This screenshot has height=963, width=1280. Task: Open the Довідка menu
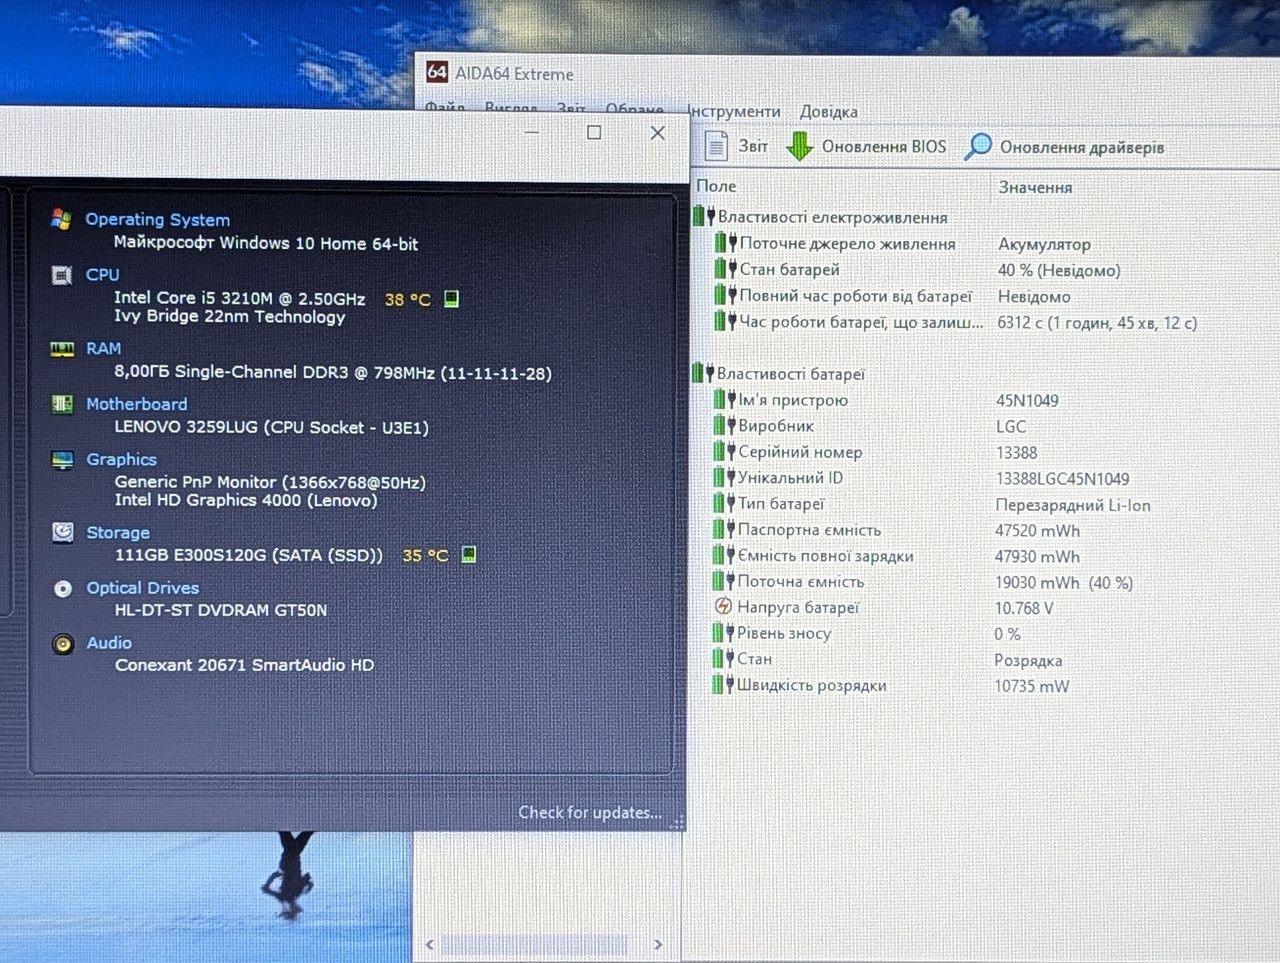pos(828,112)
